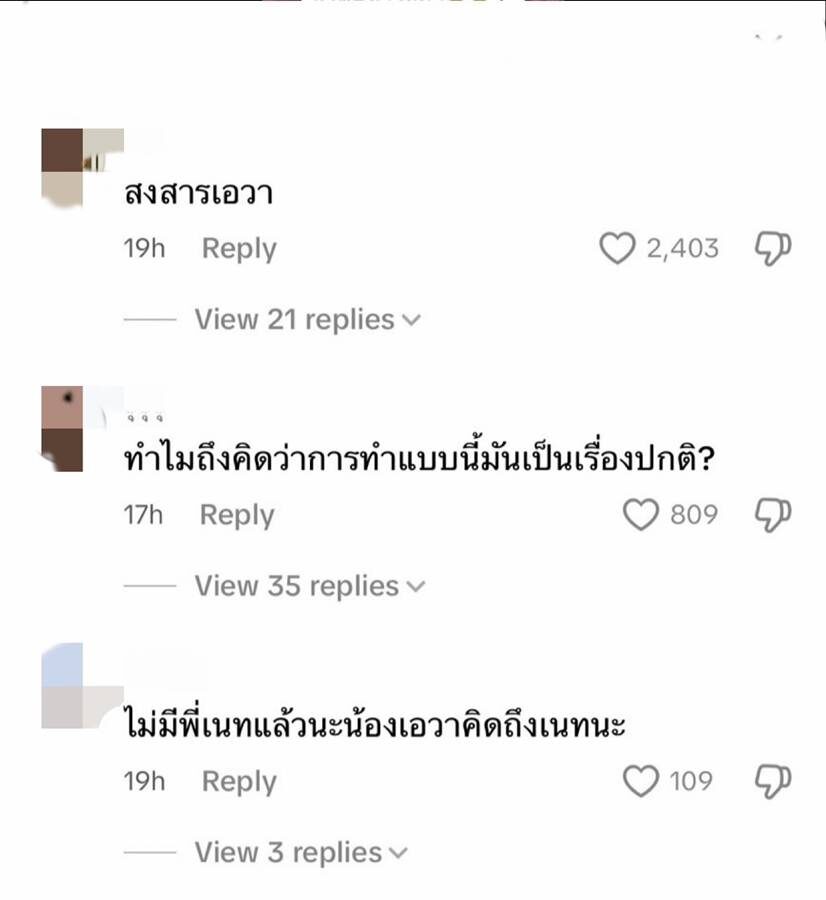Like the comment with 109 likes
The width and height of the screenshot is (826, 900).
click(x=641, y=781)
